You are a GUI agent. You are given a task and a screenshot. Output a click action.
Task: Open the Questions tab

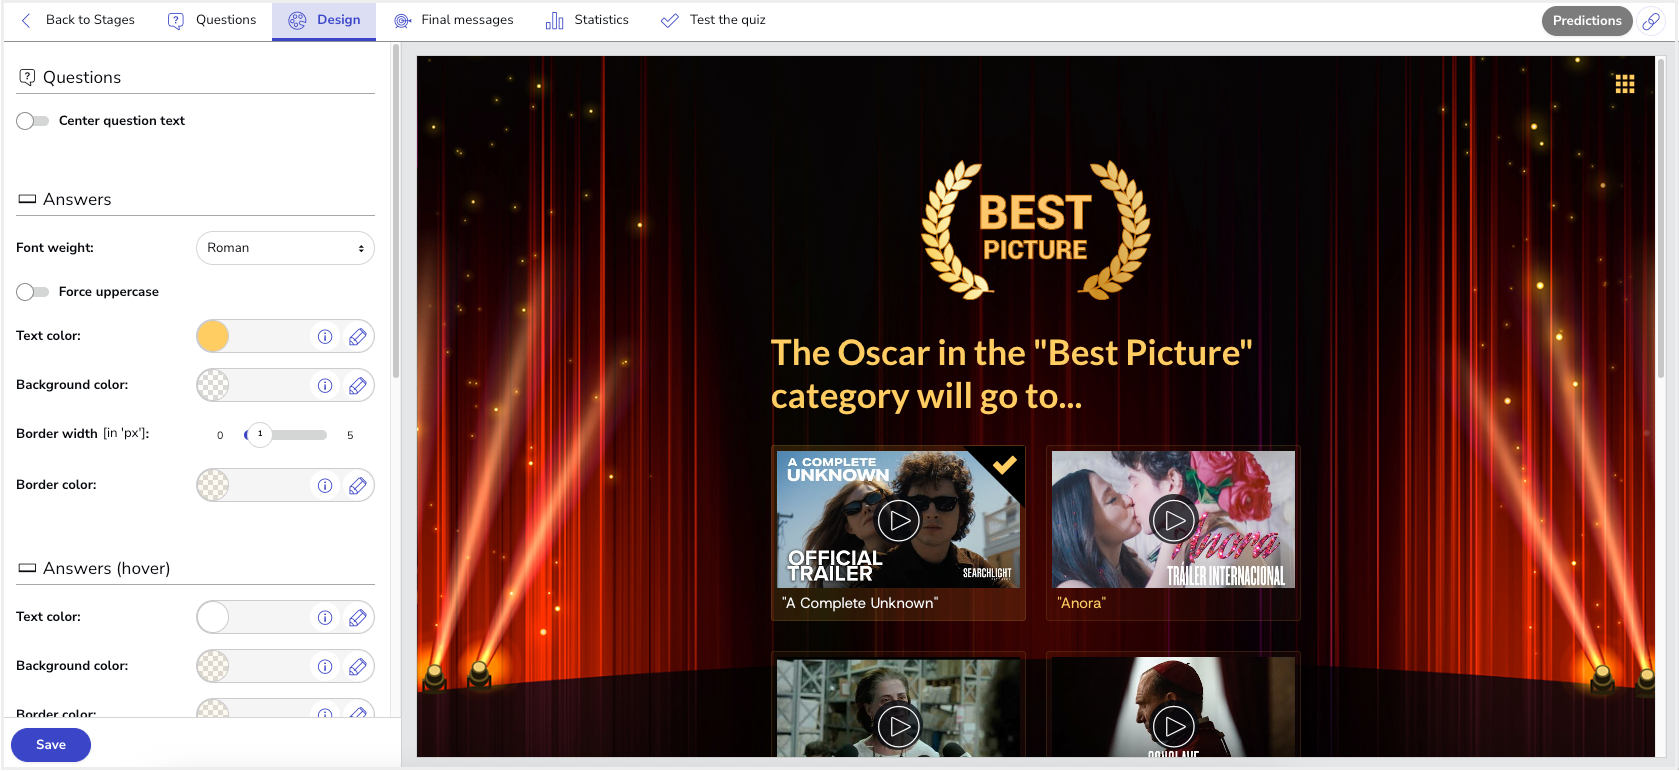[211, 20]
